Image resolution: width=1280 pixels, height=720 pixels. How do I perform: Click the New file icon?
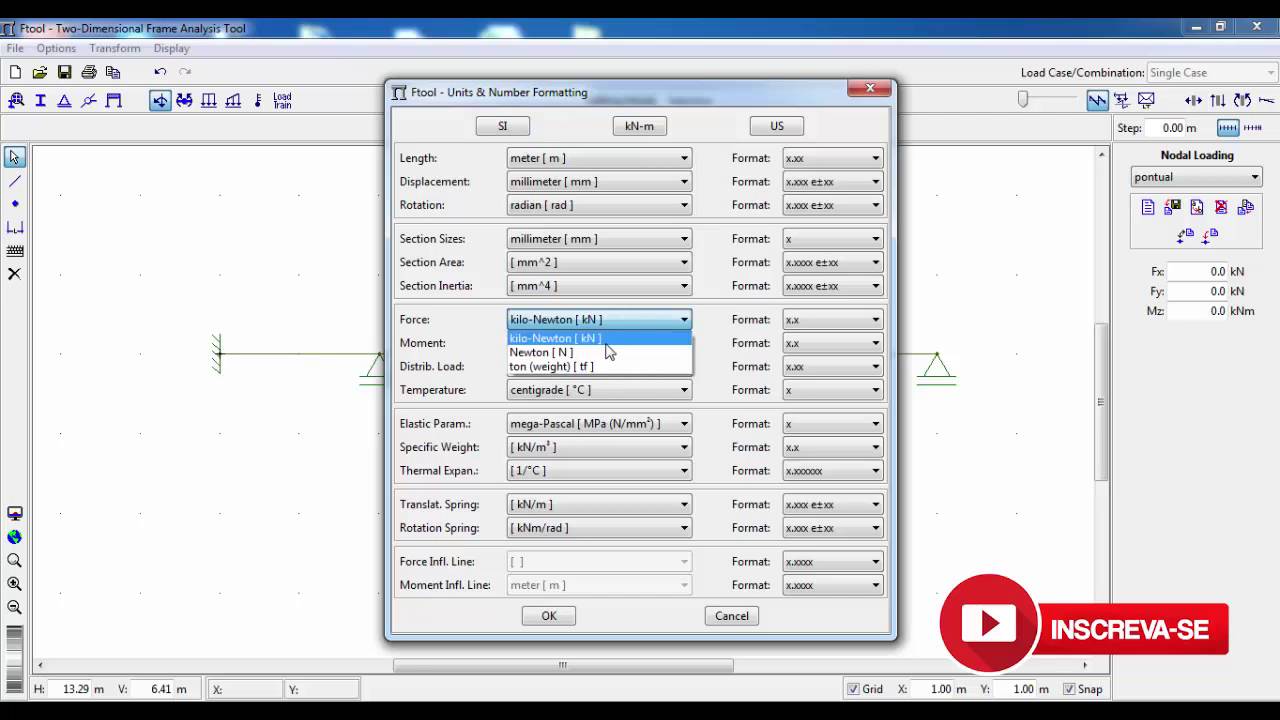(15, 72)
